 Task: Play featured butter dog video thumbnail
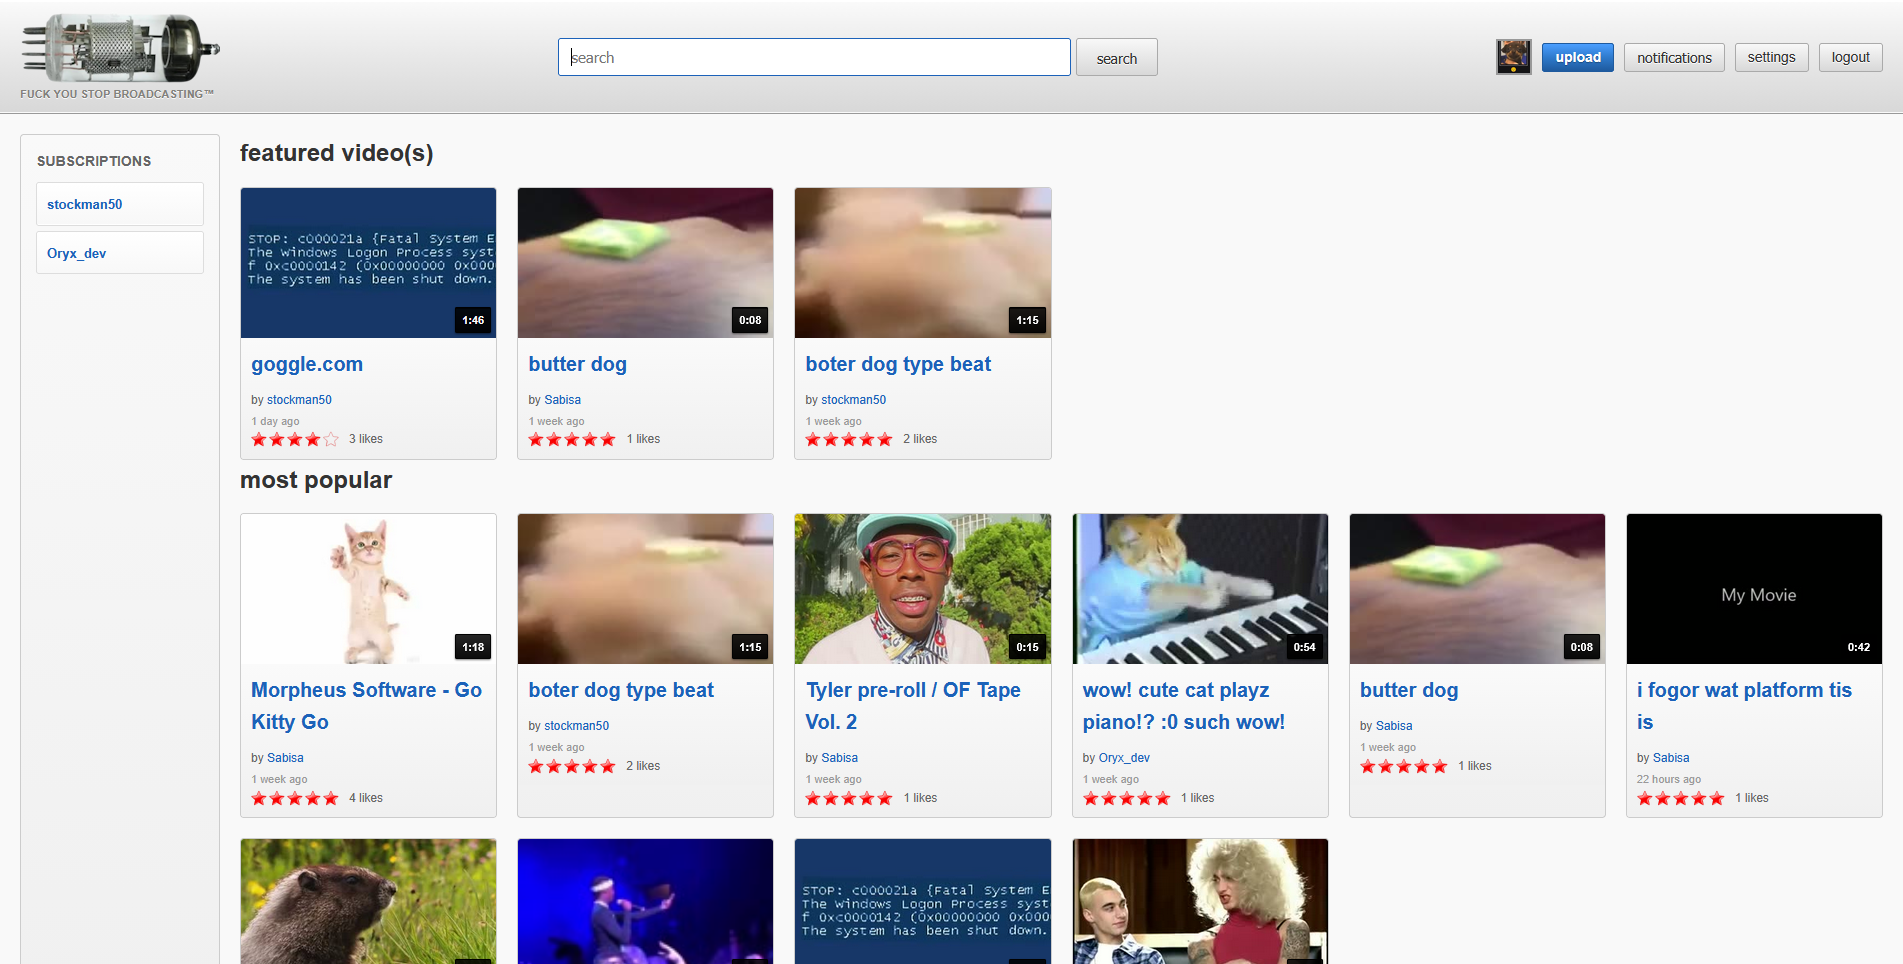[x=645, y=263]
